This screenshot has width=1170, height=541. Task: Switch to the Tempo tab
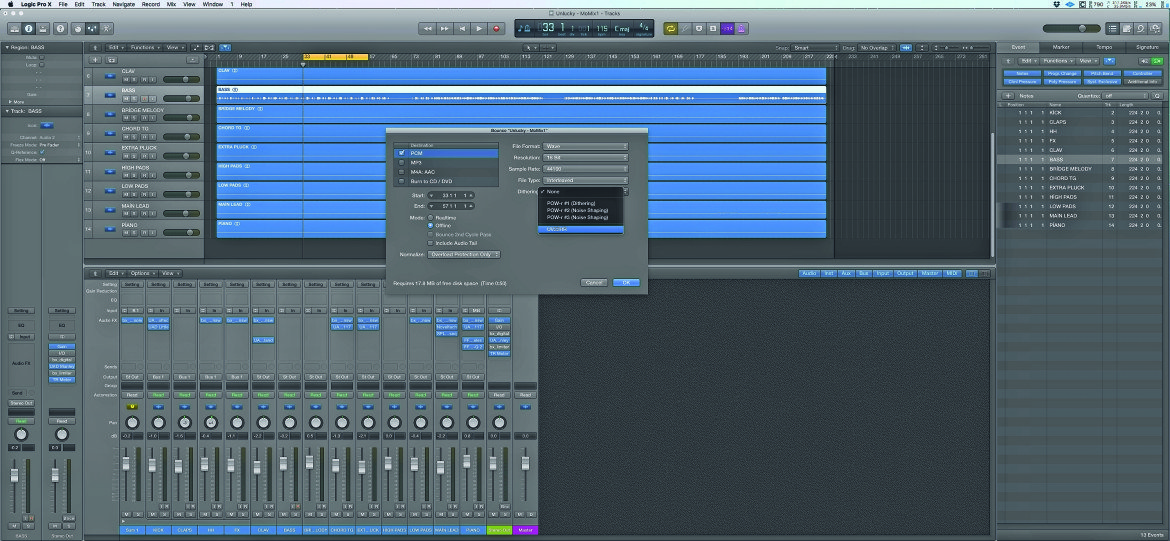point(1104,47)
